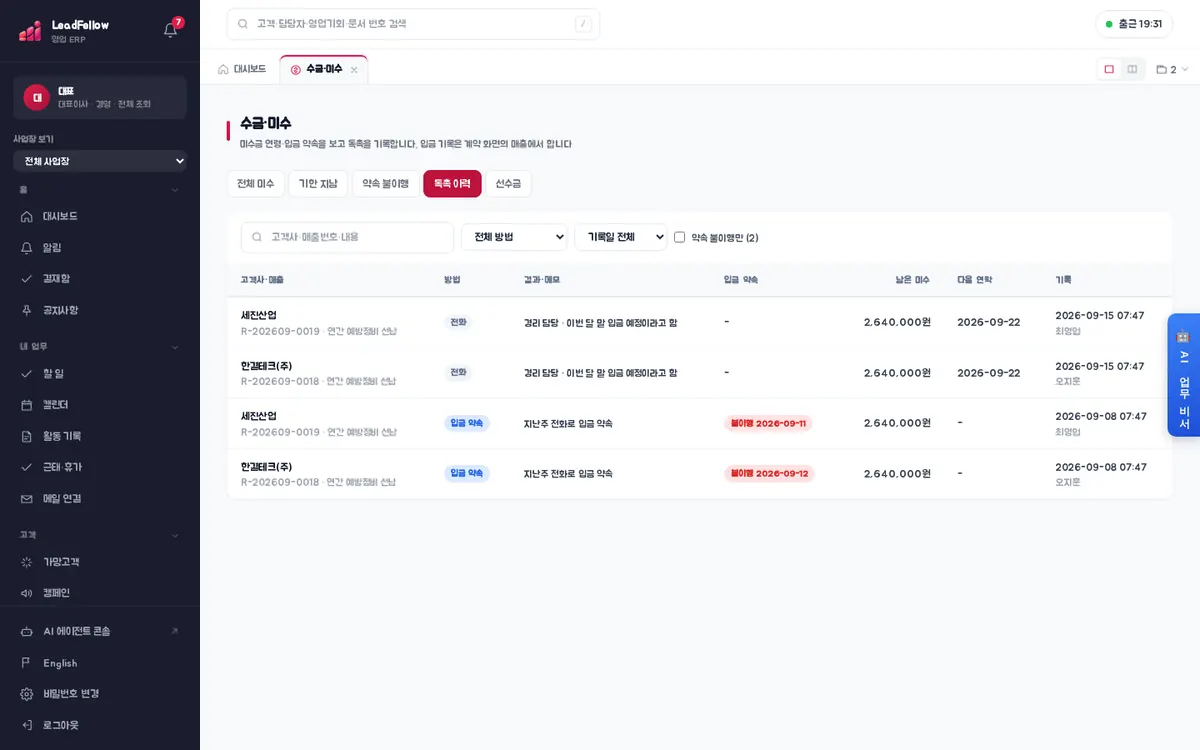
Task: Open the 전체 방법 filter dropdown
Action: [x=514, y=237]
